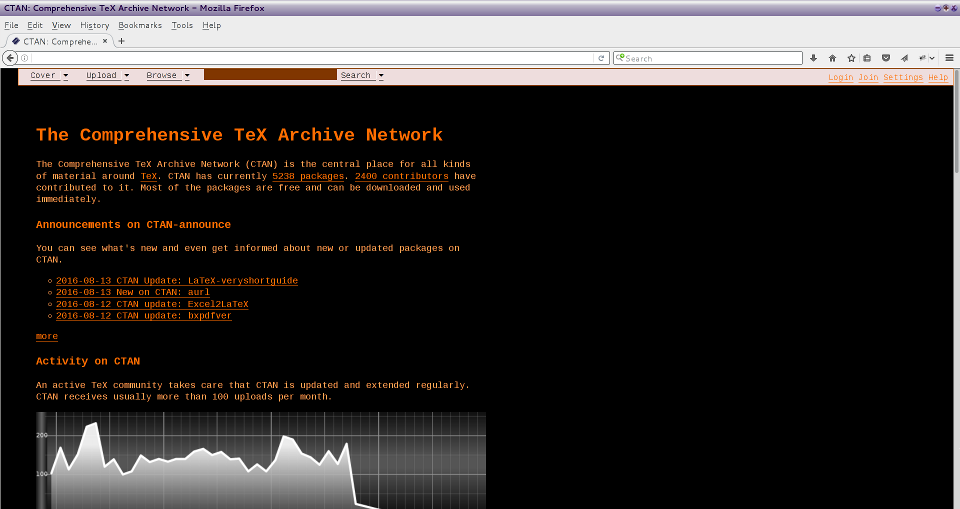Expand the Upload dropdown arrow
The height and width of the screenshot is (509, 960).
coord(127,76)
